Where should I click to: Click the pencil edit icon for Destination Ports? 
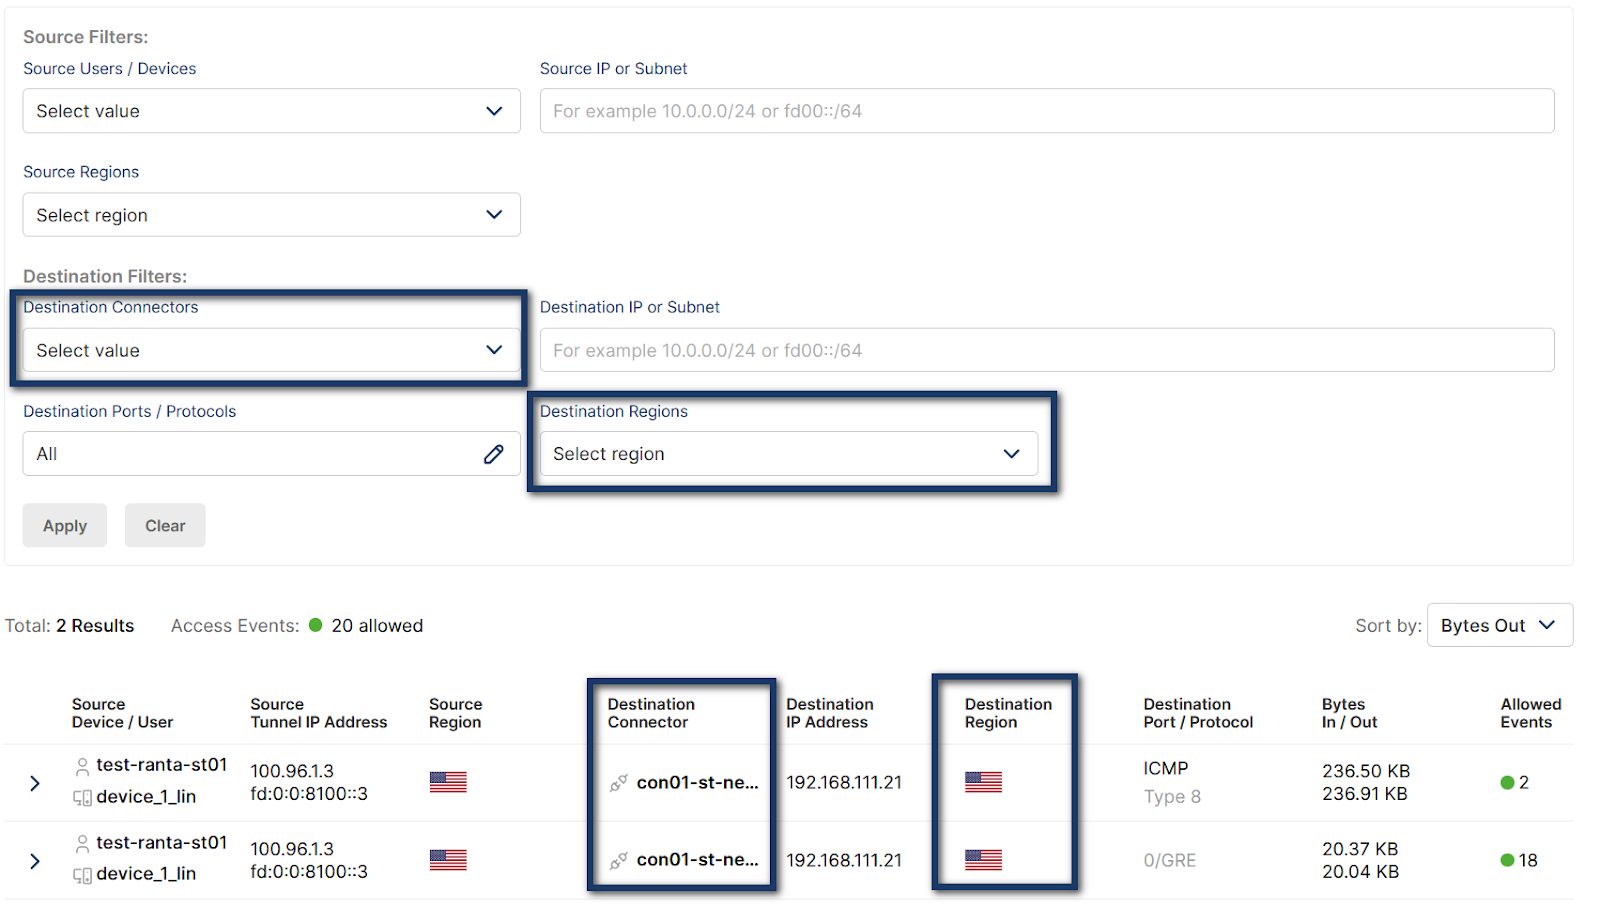493,454
